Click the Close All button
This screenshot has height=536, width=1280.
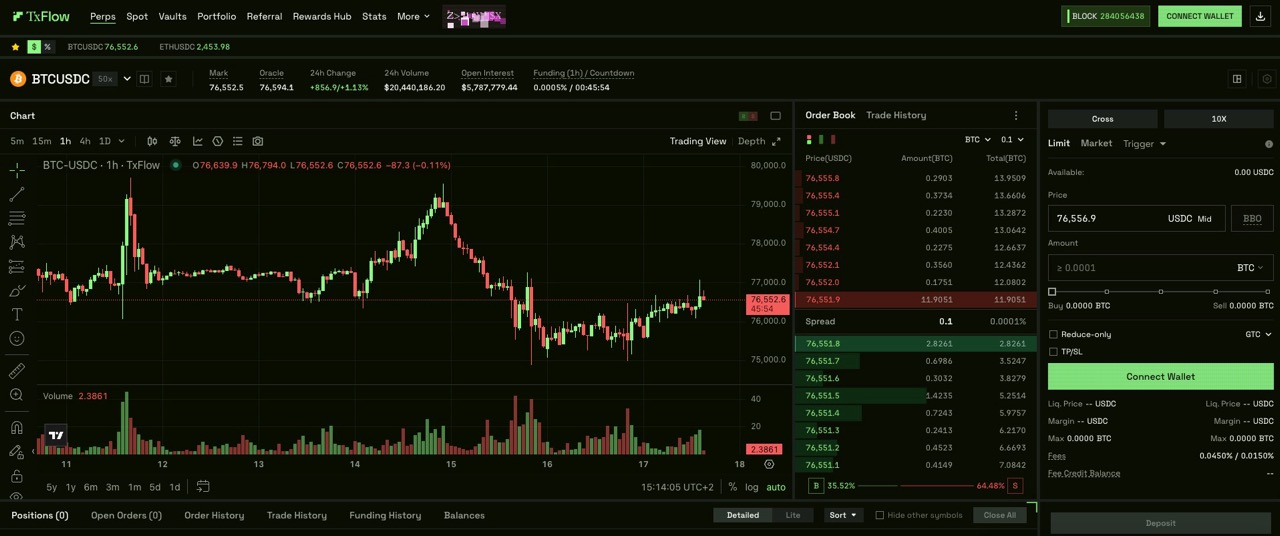coord(999,515)
